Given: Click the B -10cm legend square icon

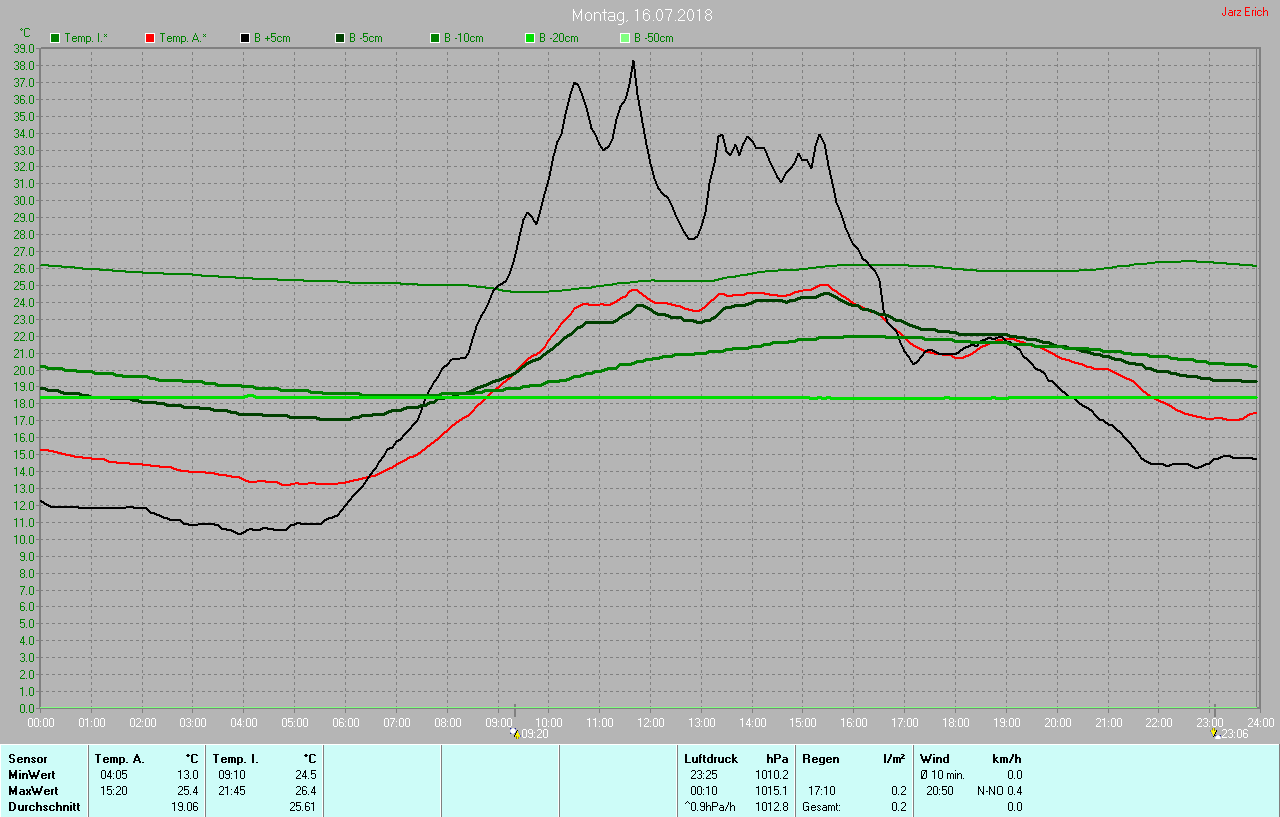Looking at the screenshot, I should [435, 38].
